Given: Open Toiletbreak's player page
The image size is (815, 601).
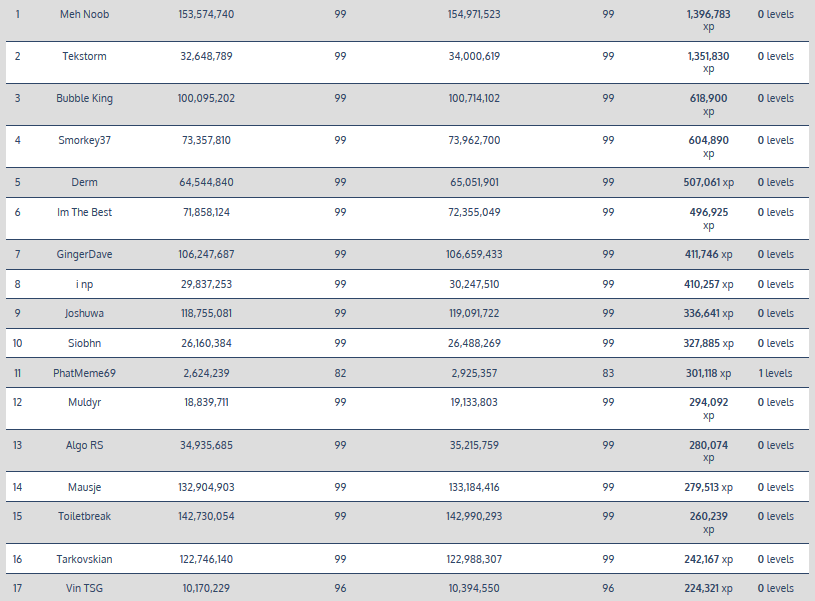Looking at the screenshot, I should tap(84, 516).
